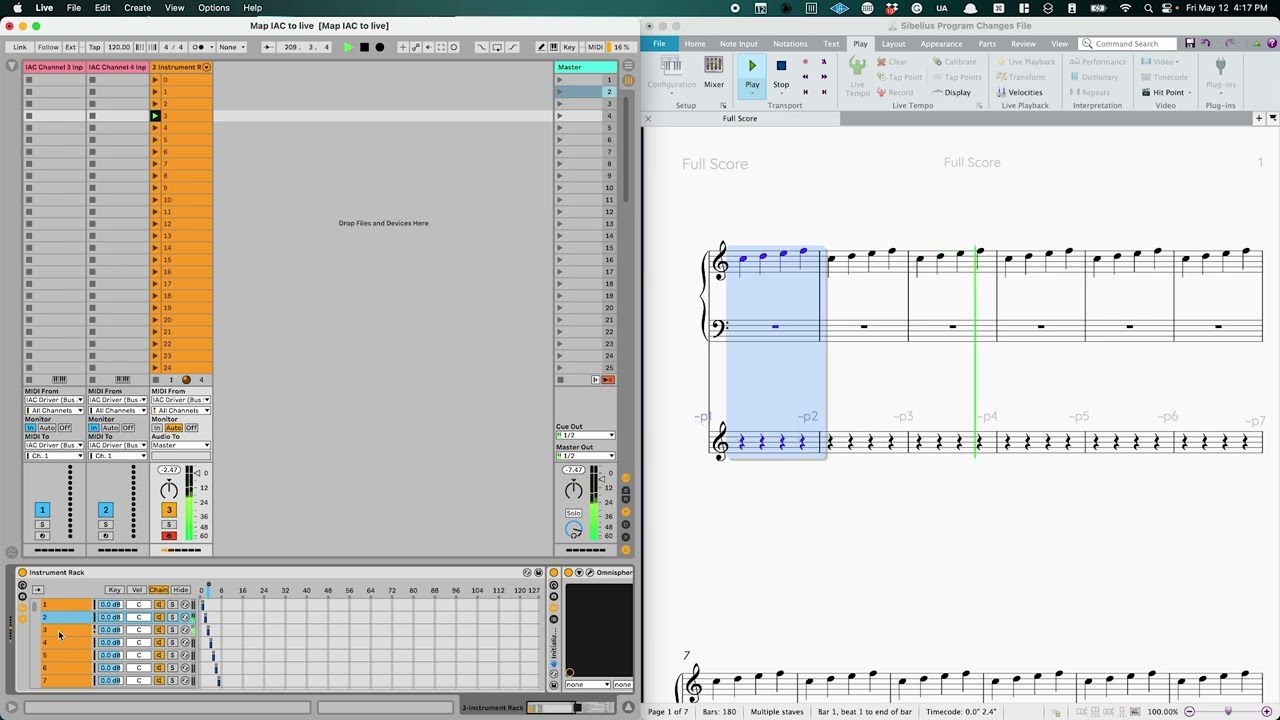Click the Command Search field
The image size is (1280, 720).
click(1129, 44)
